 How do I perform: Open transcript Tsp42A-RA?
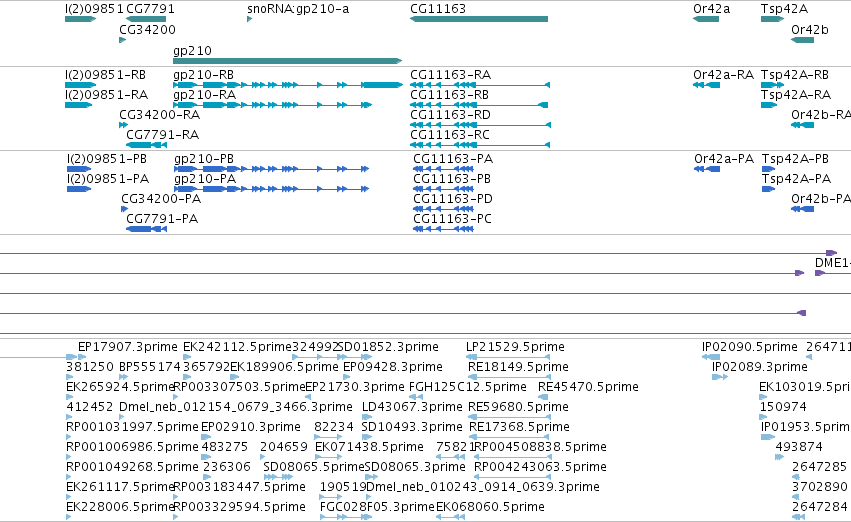[x=796, y=95]
